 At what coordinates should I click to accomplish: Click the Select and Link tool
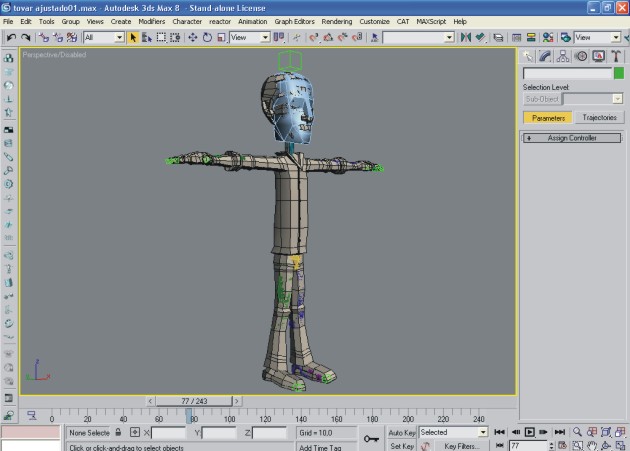click(44, 37)
